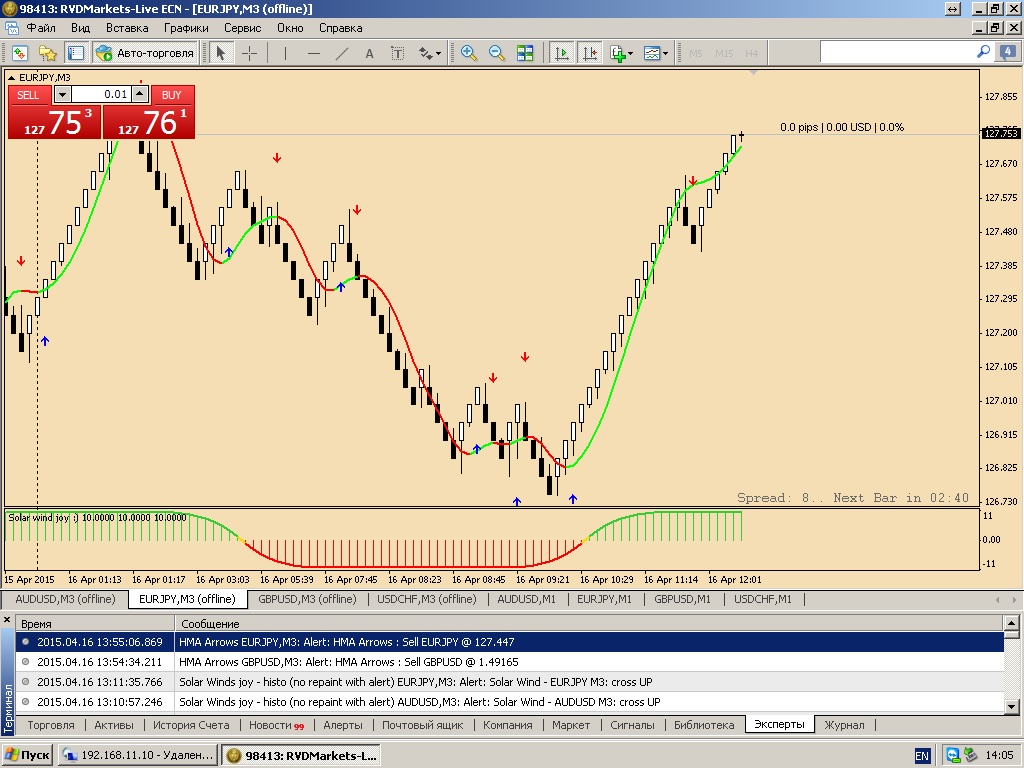
Task: Open the chat notifications icon showing 4
Action: coord(1008,52)
